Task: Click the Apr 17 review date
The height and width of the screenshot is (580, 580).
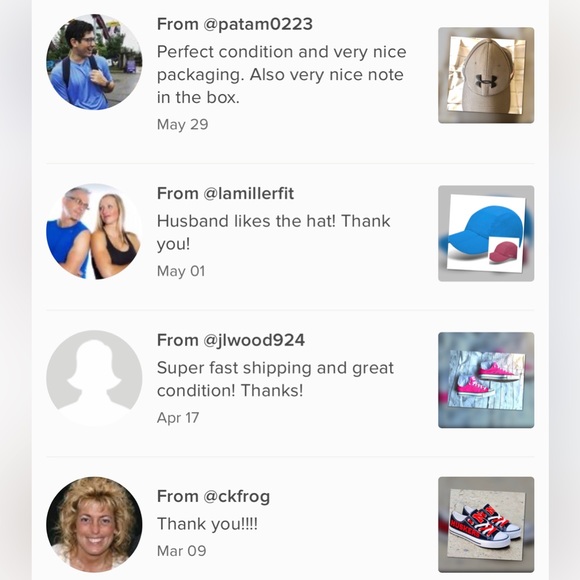Action: point(178,418)
